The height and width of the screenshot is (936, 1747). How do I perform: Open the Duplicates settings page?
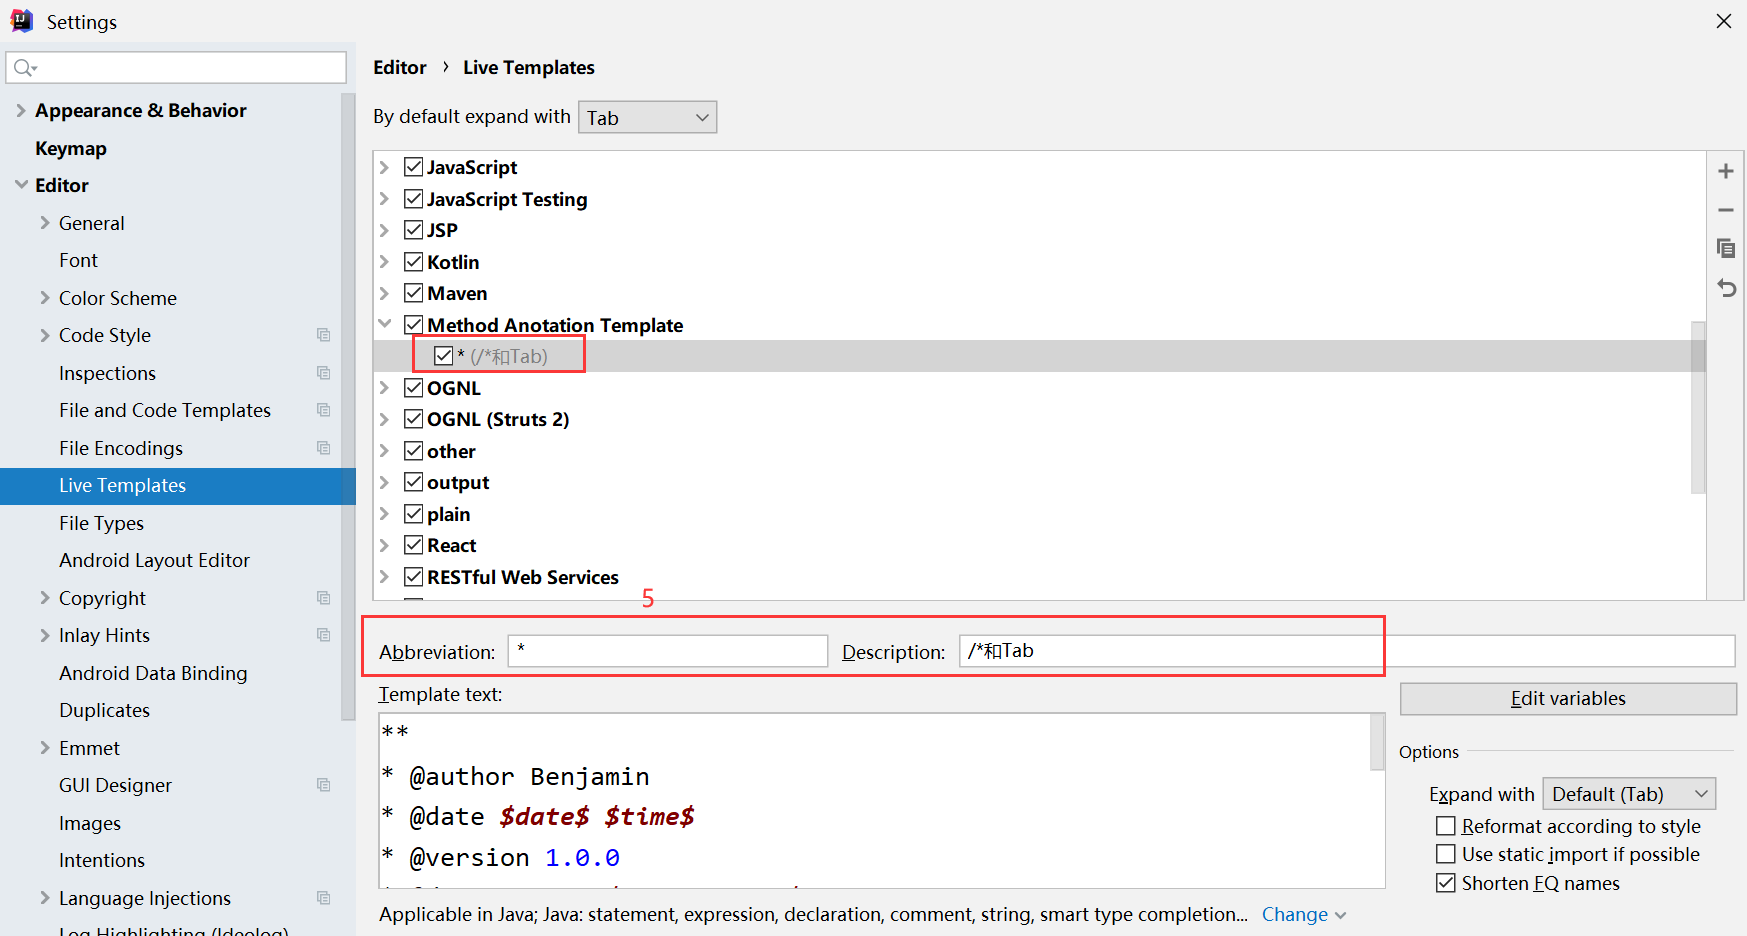(x=104, y=710)
